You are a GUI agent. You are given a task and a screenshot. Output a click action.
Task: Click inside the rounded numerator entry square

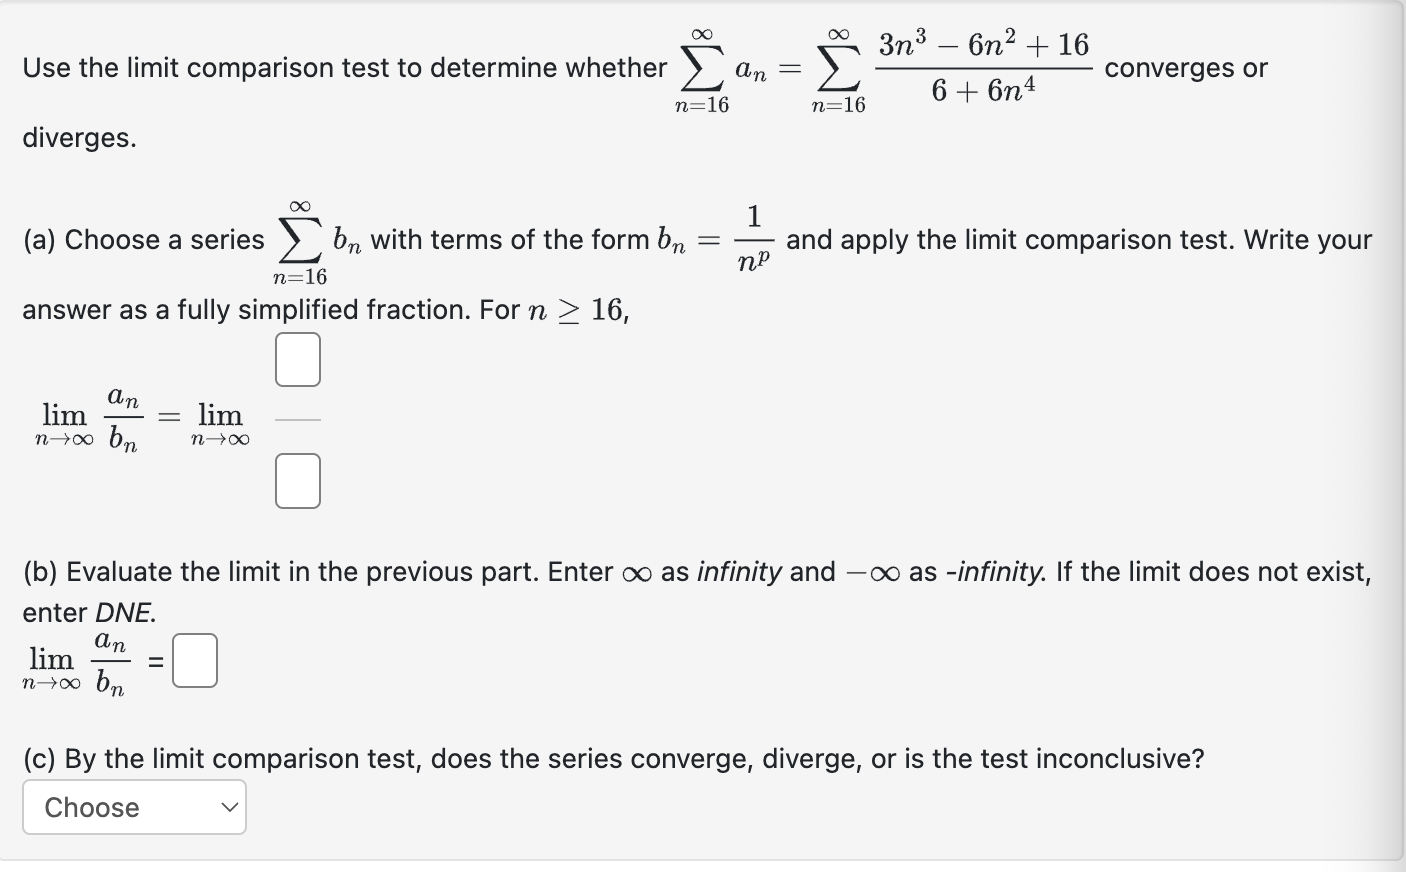coord(297,359)
